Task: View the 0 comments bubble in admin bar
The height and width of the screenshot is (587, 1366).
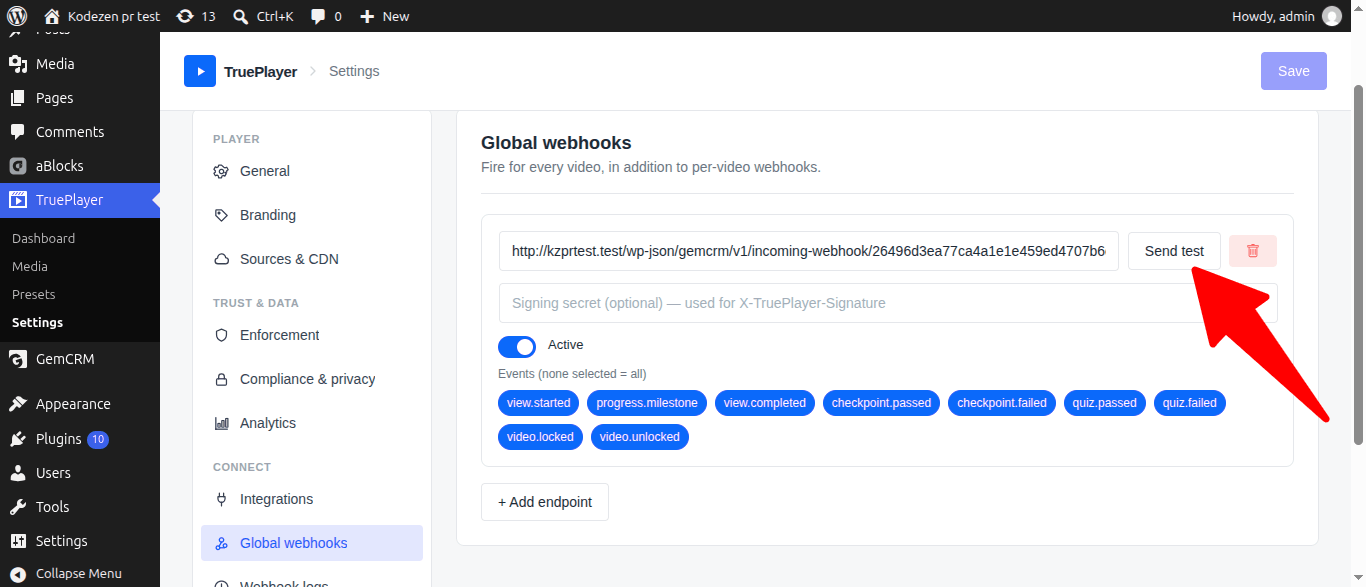Action: tap(326, 16)
